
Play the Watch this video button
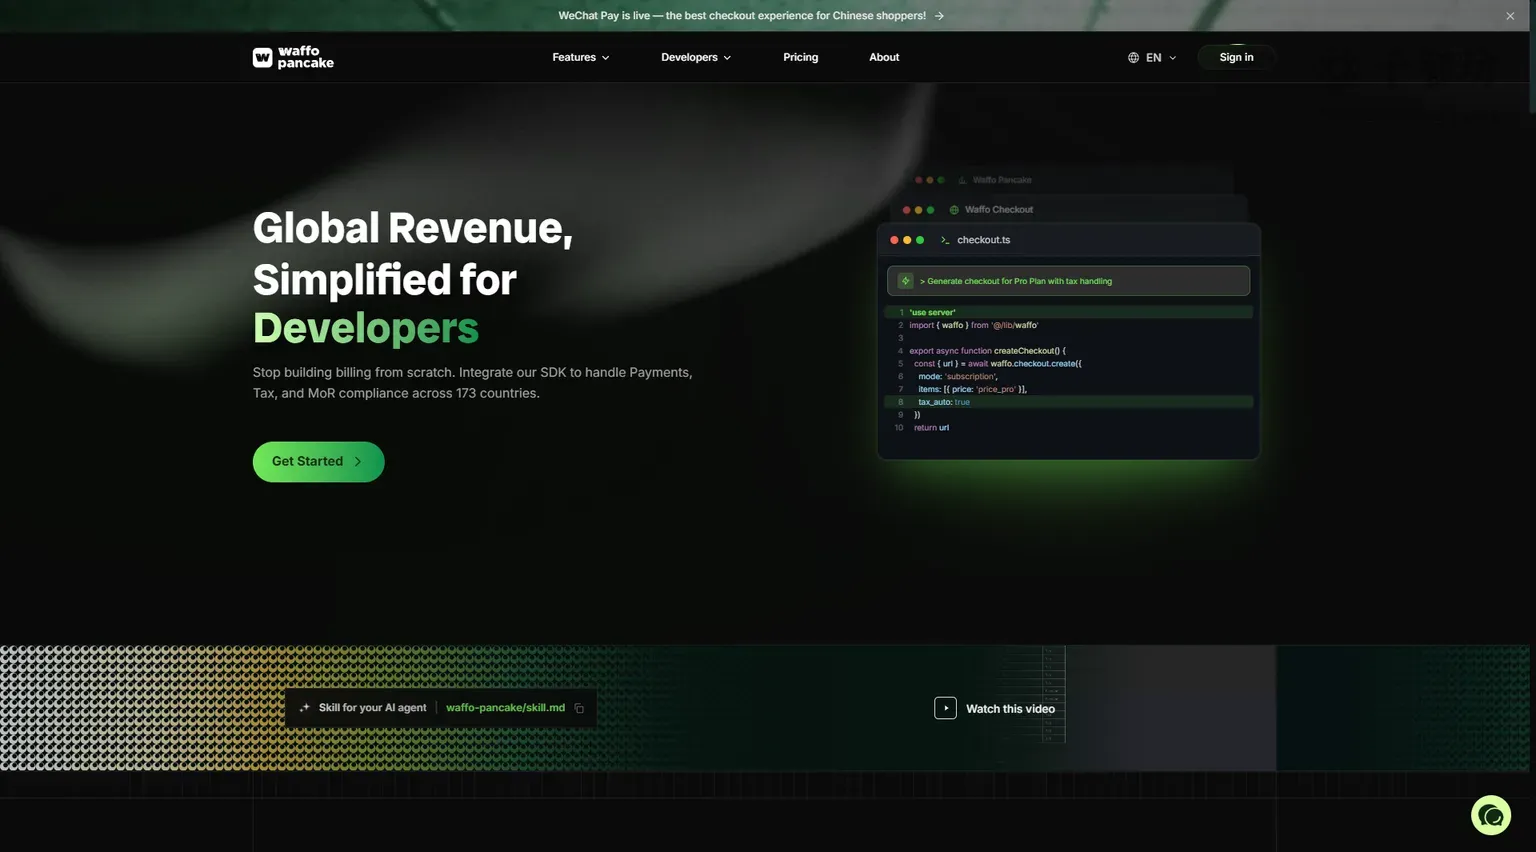[995, 708]
